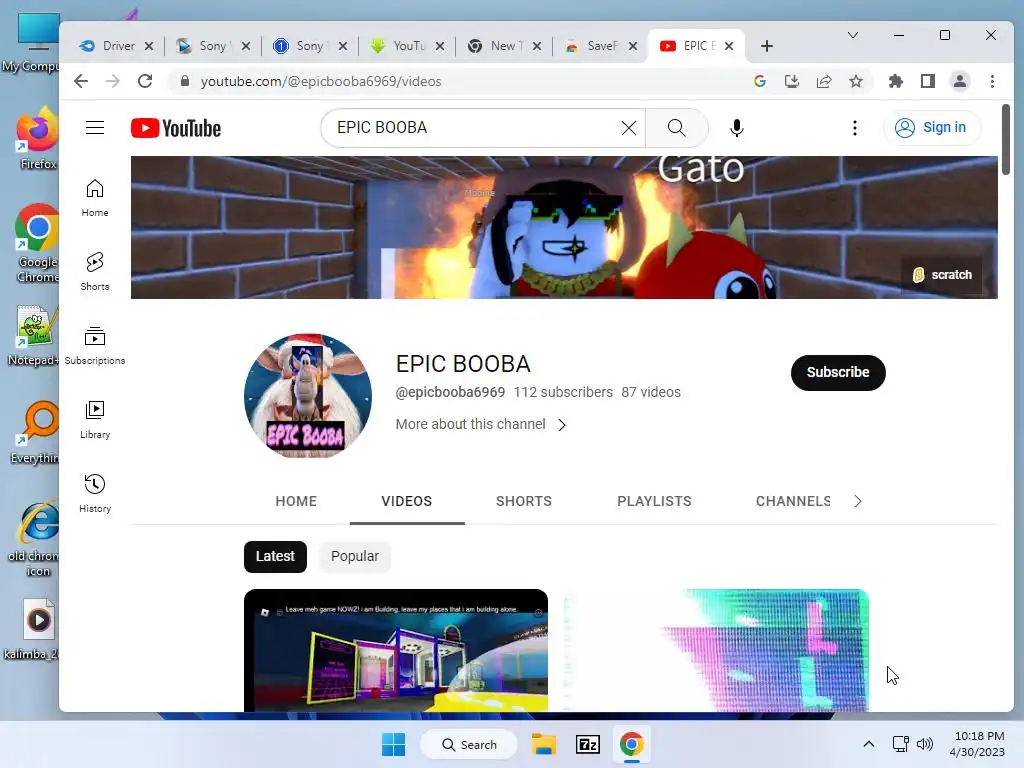Image resolution: width=1024 pixels, height=768 pixels.
Task: Click the 87 videos text
Action: click(651, 392)
